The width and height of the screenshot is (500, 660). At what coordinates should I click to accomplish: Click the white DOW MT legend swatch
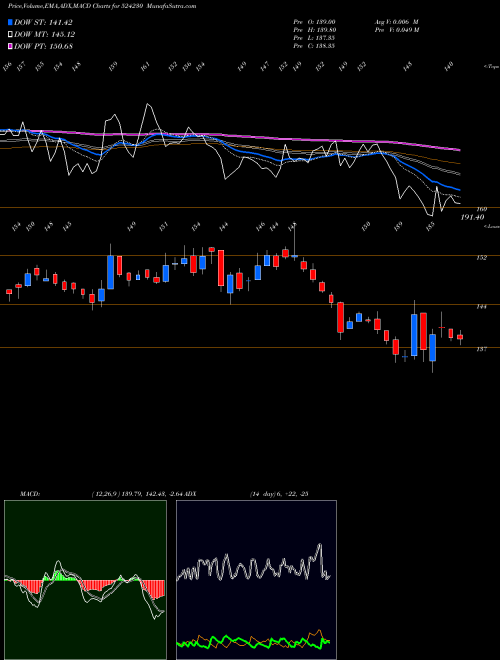click(x=11, y=34)
